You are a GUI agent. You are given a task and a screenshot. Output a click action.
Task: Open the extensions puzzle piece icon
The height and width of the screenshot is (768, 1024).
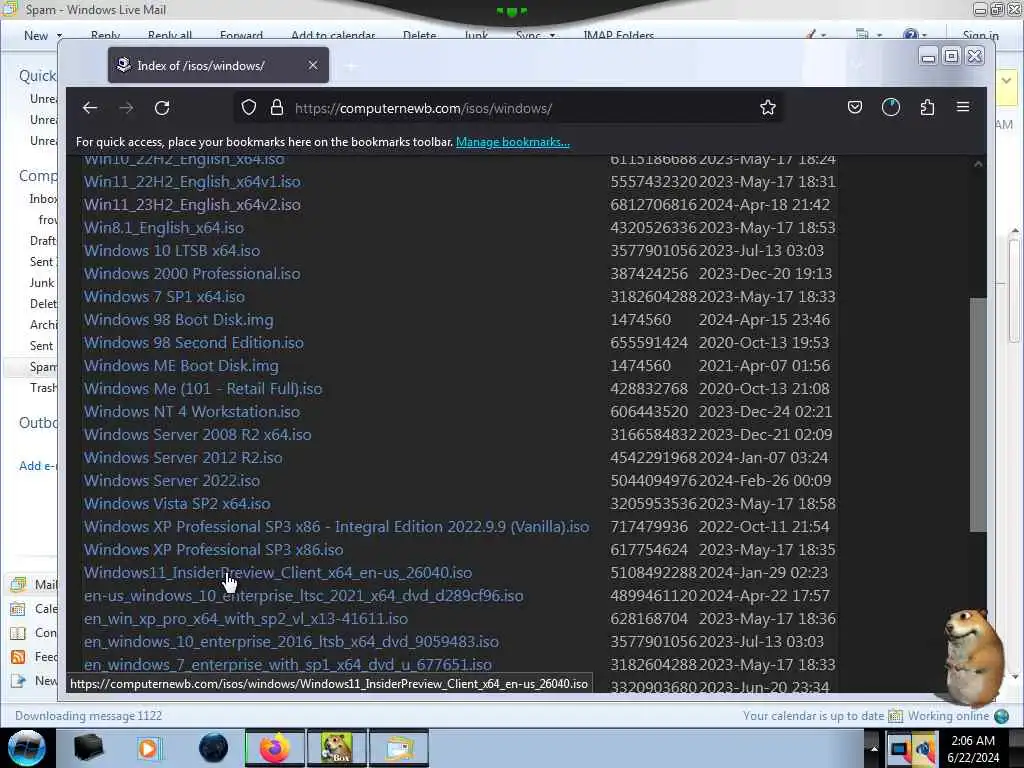pyautogui.click(x=927, y=108)
